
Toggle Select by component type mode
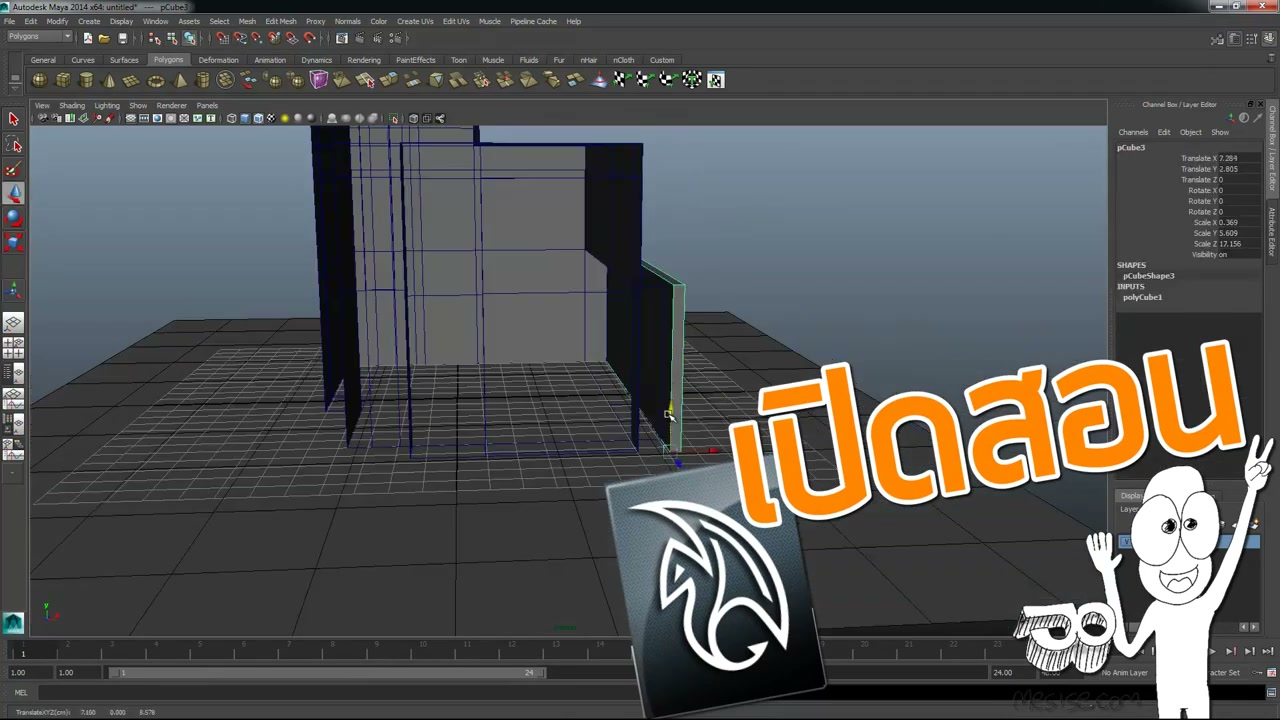point(190,38)
